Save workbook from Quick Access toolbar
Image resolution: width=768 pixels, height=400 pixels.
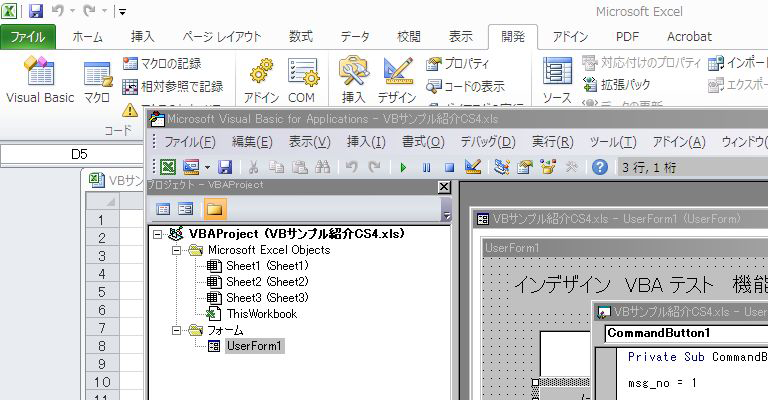[x=36, y=11]
